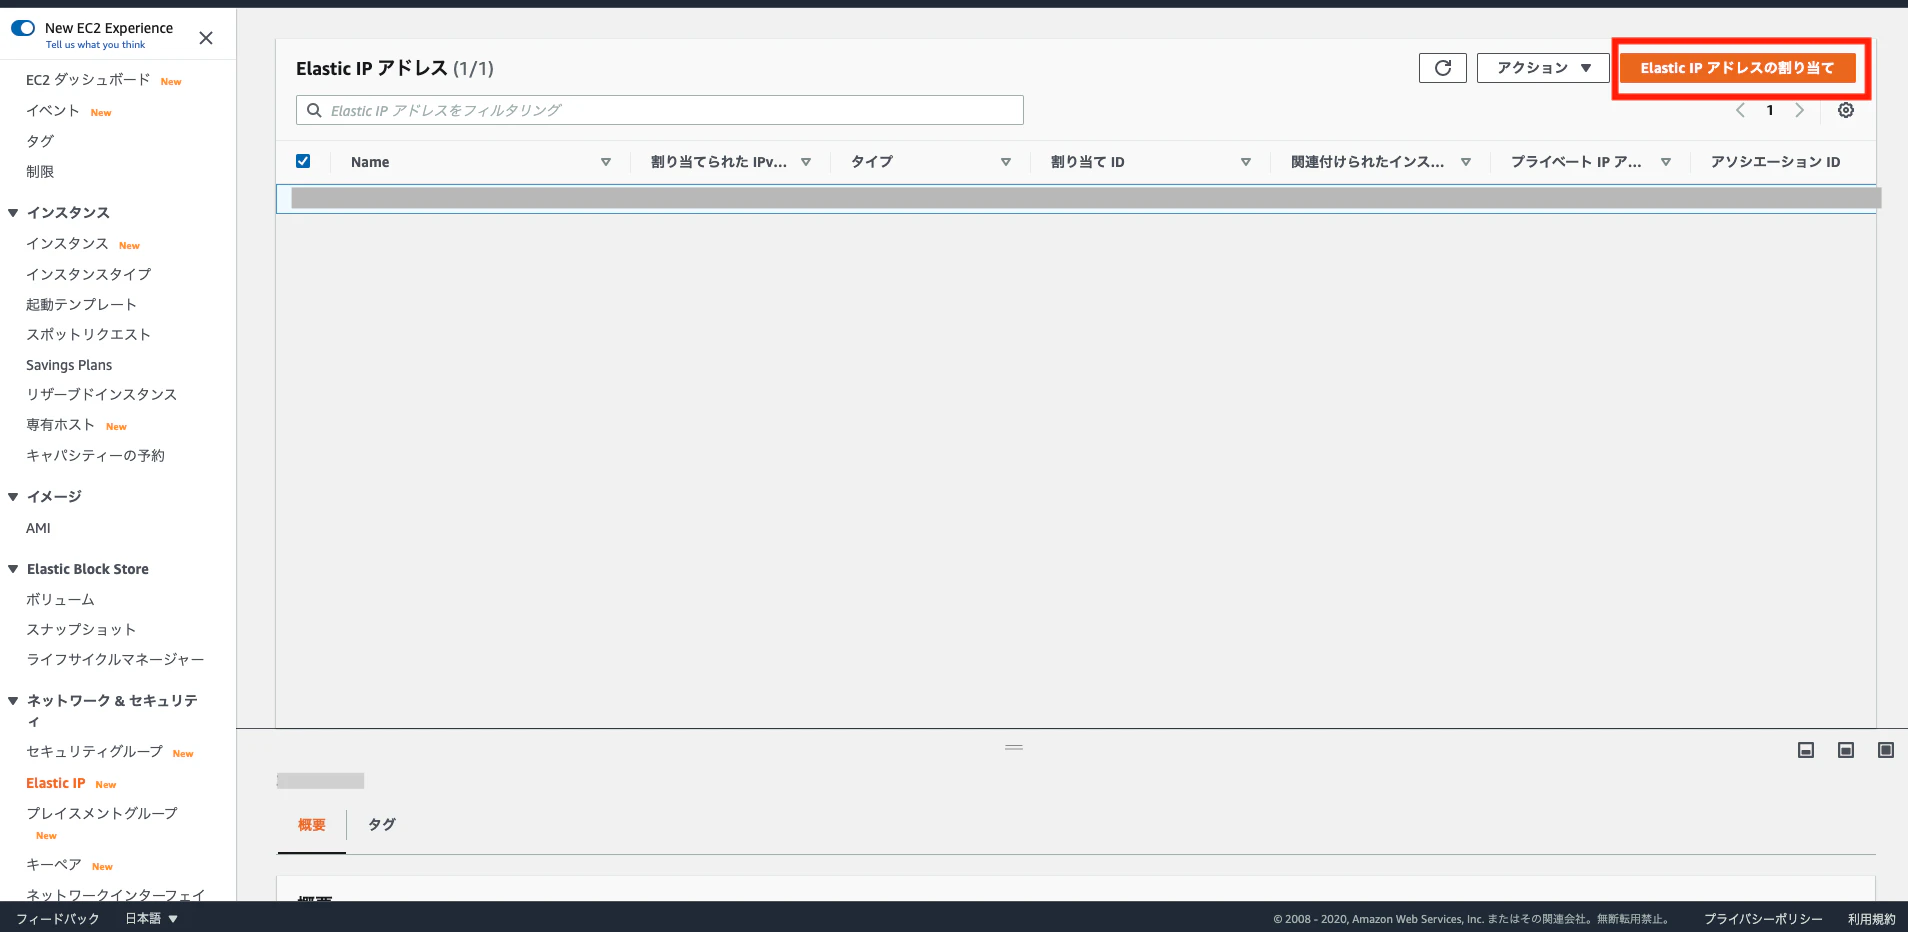Sort by 割り当て ID column arrow
The height and width of the screenshot is (932, 1908).
coord(1246,162)
